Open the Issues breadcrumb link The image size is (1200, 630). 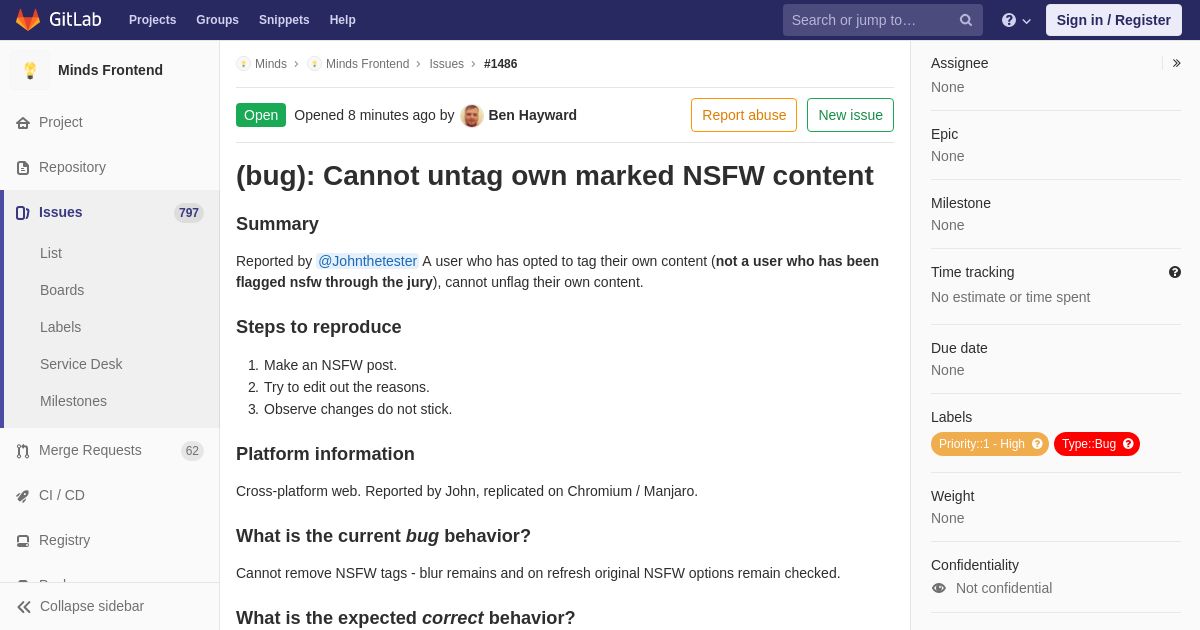tap(446, 64)
